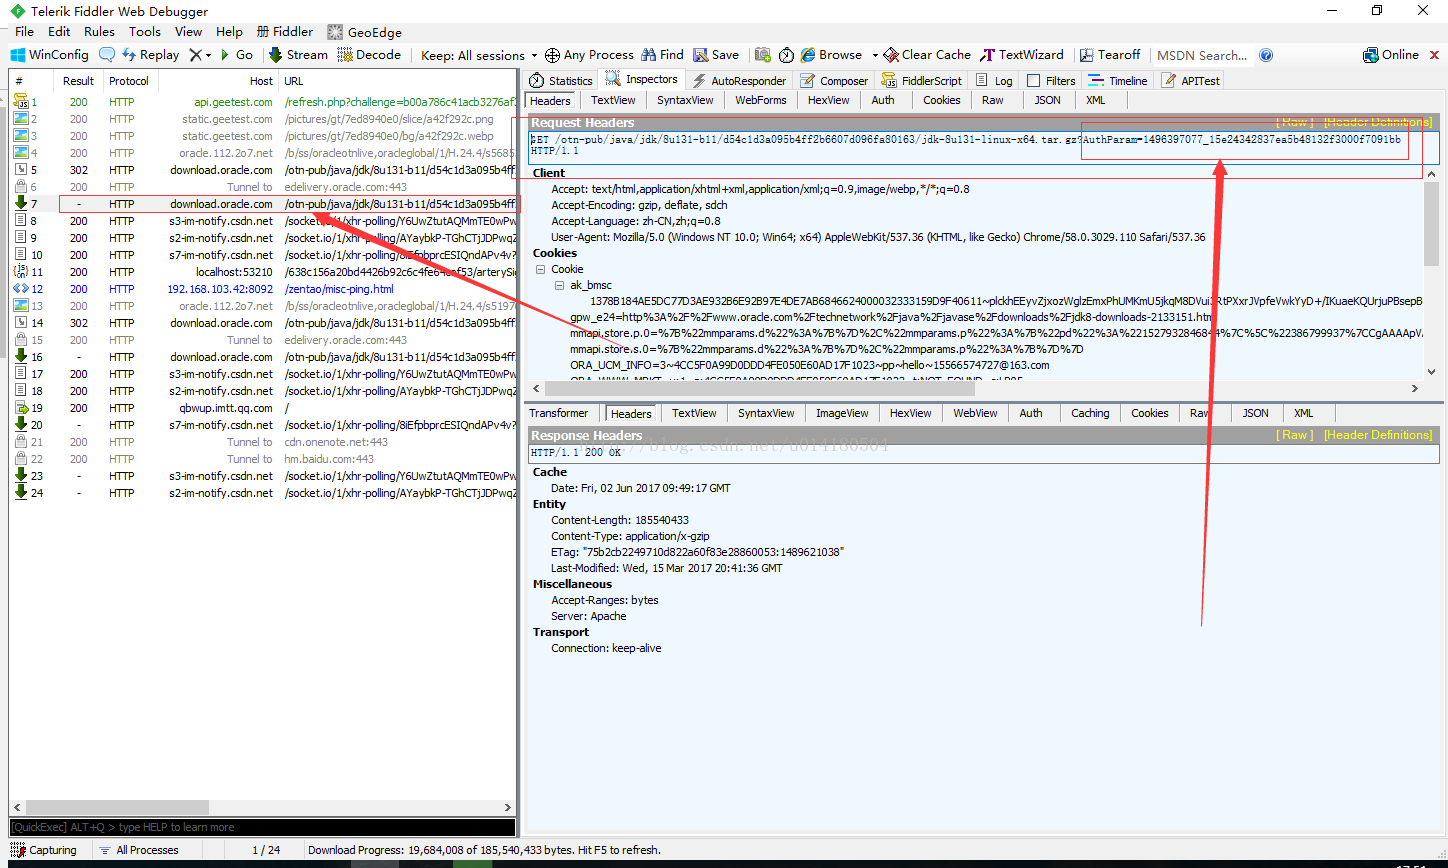Viewport: 1448px width, 868px height.
Task: Open the Rules menu
Action: [x=99, y=31]
